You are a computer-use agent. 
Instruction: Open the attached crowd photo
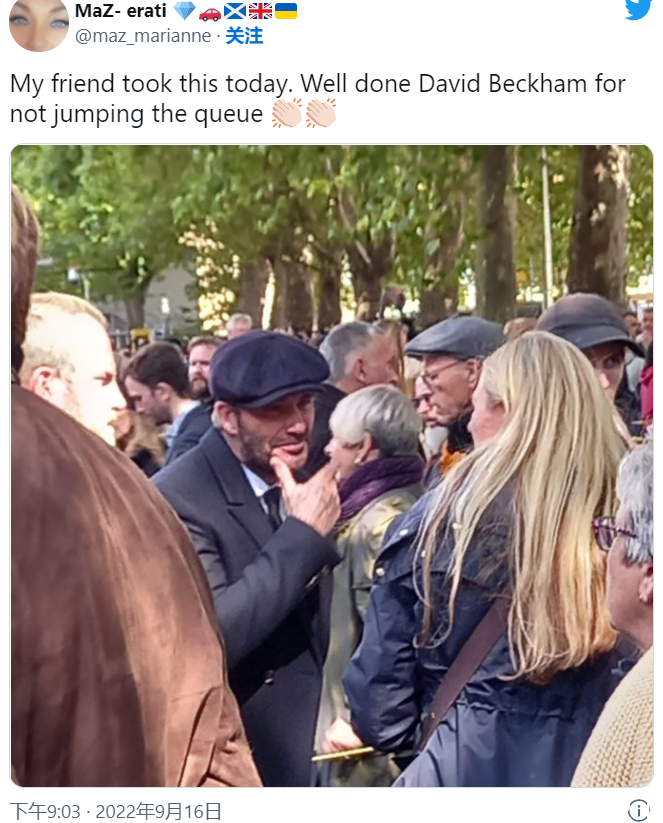pyautogui.click(x=332, y=466)
